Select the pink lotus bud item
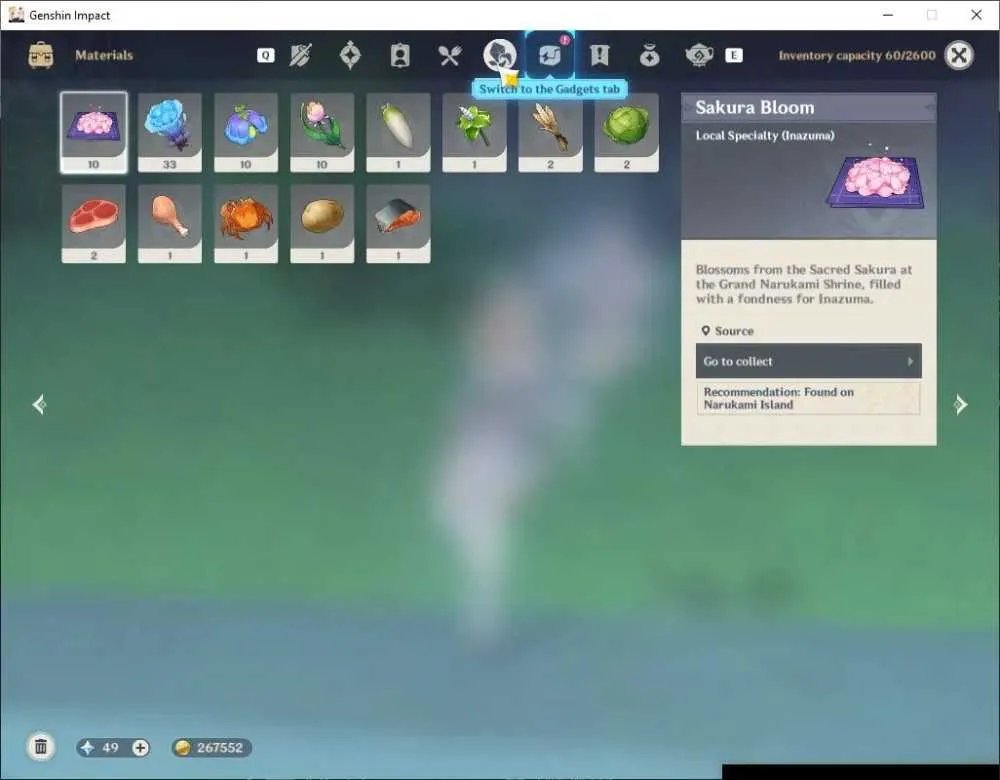 pos(322,133)
